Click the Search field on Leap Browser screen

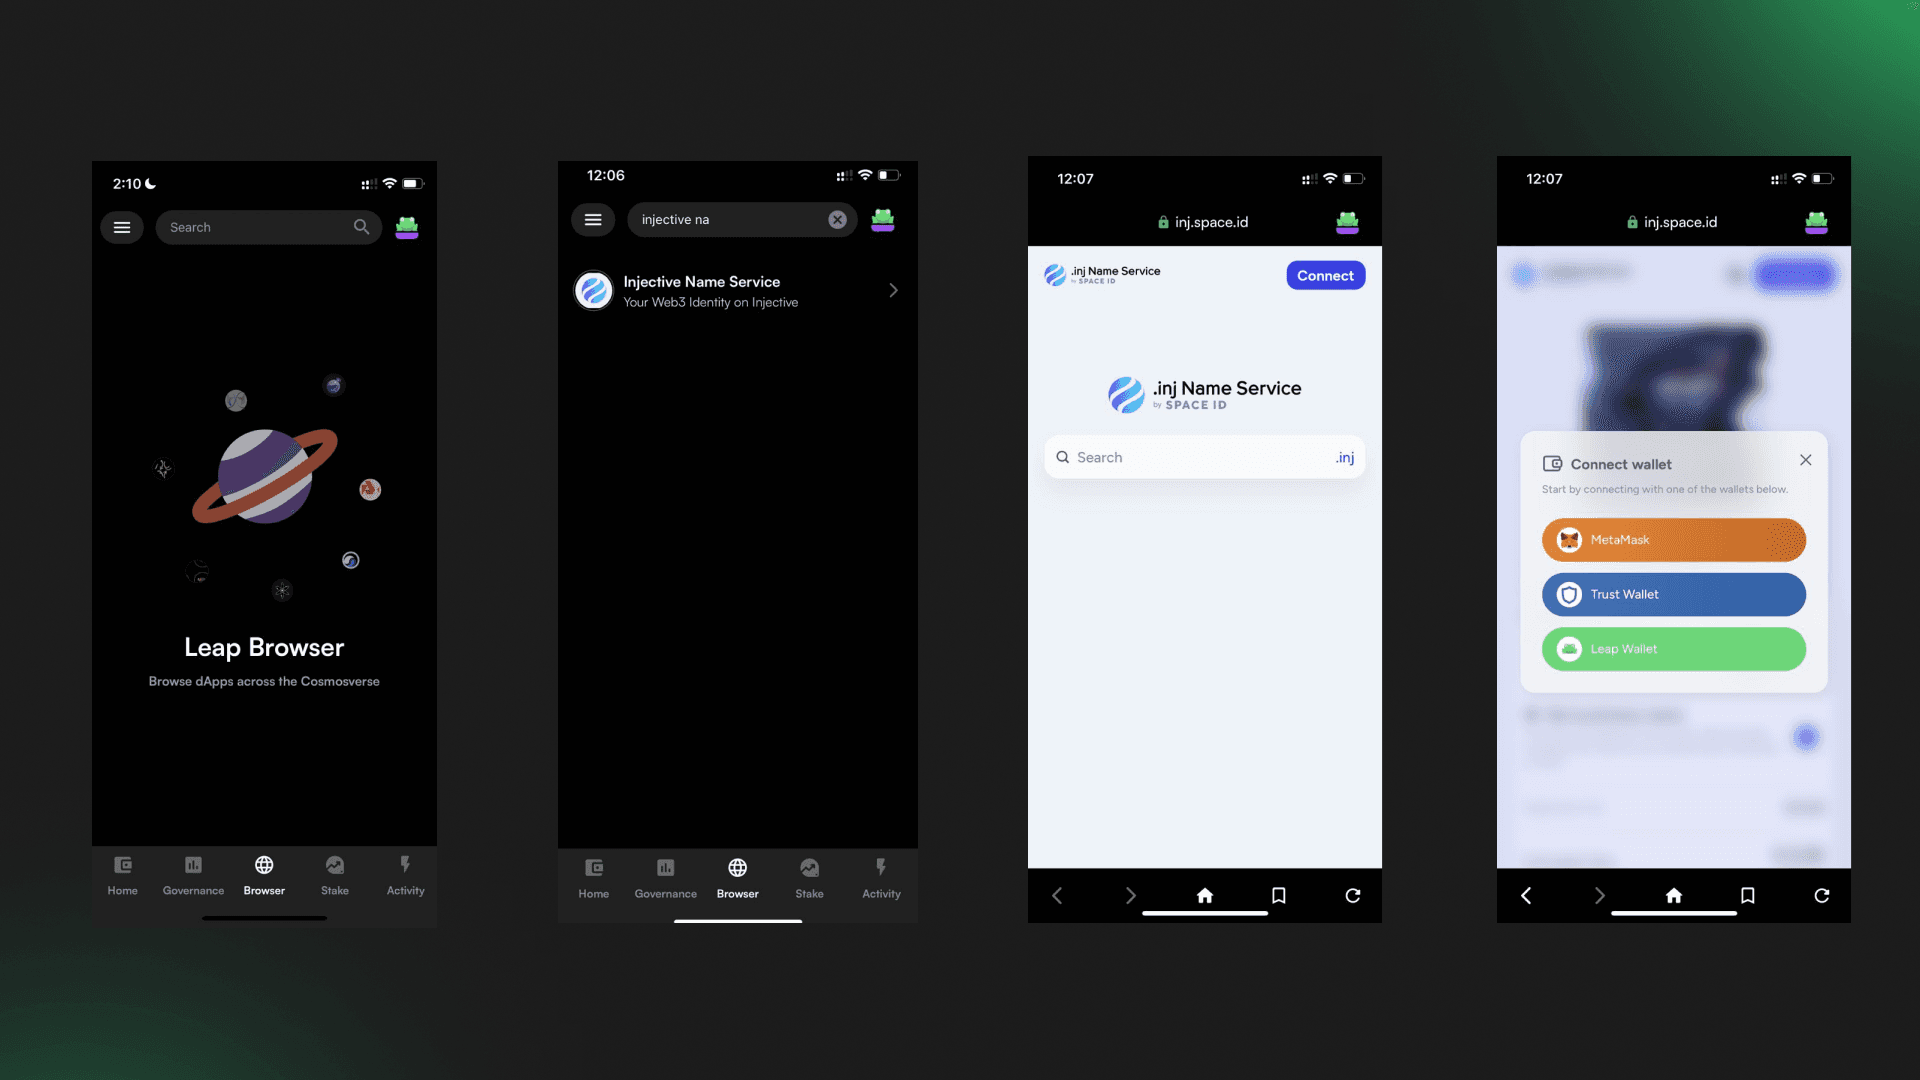268,228
